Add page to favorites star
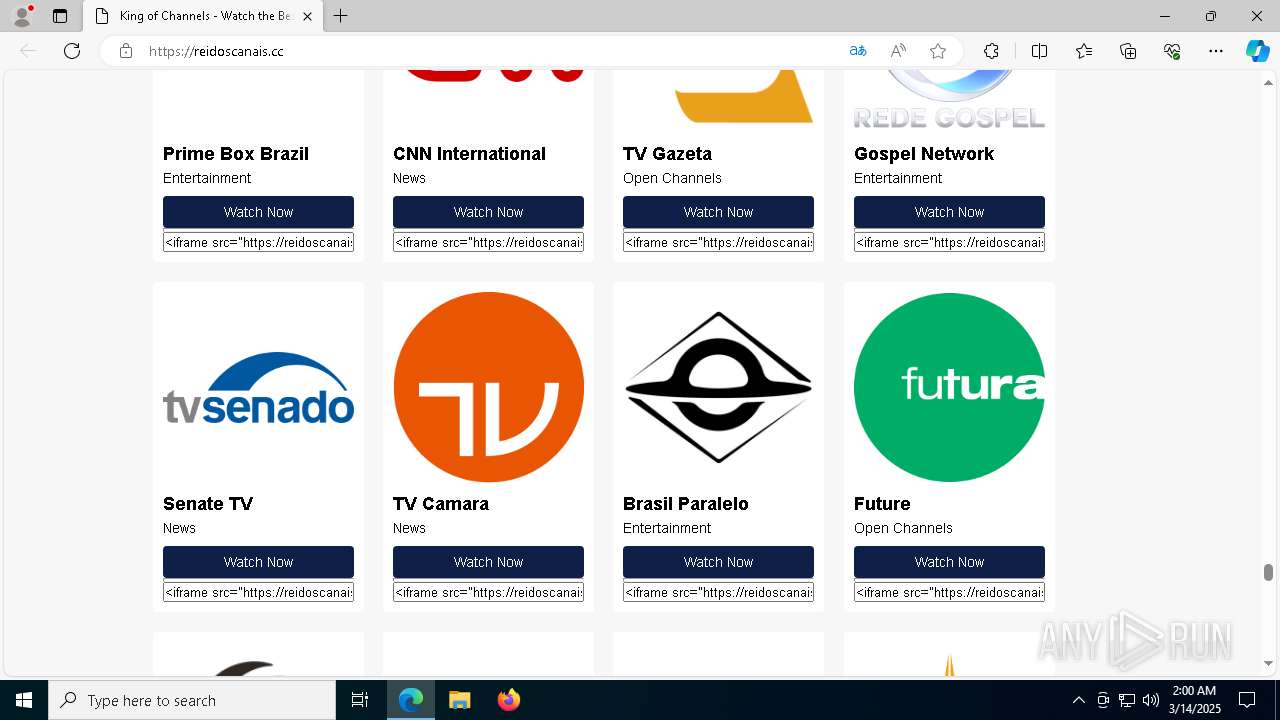 tap(938, 51)
